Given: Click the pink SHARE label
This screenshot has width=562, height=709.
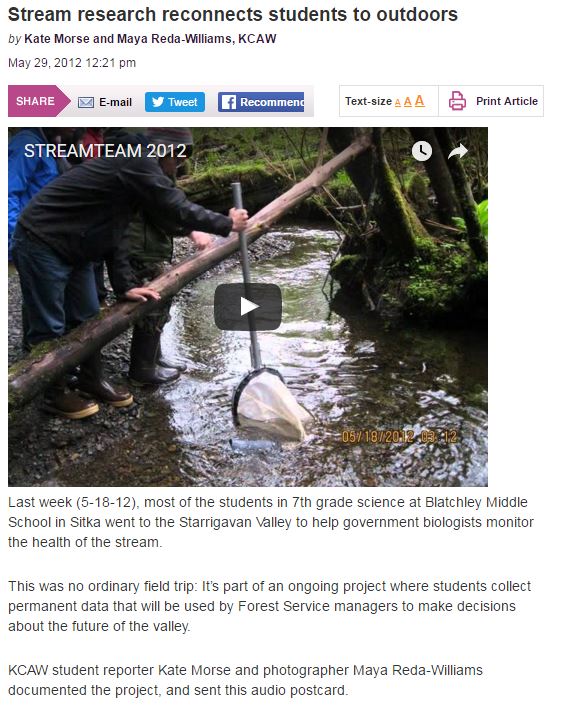Looking at the screenshot, I should 35,101.
